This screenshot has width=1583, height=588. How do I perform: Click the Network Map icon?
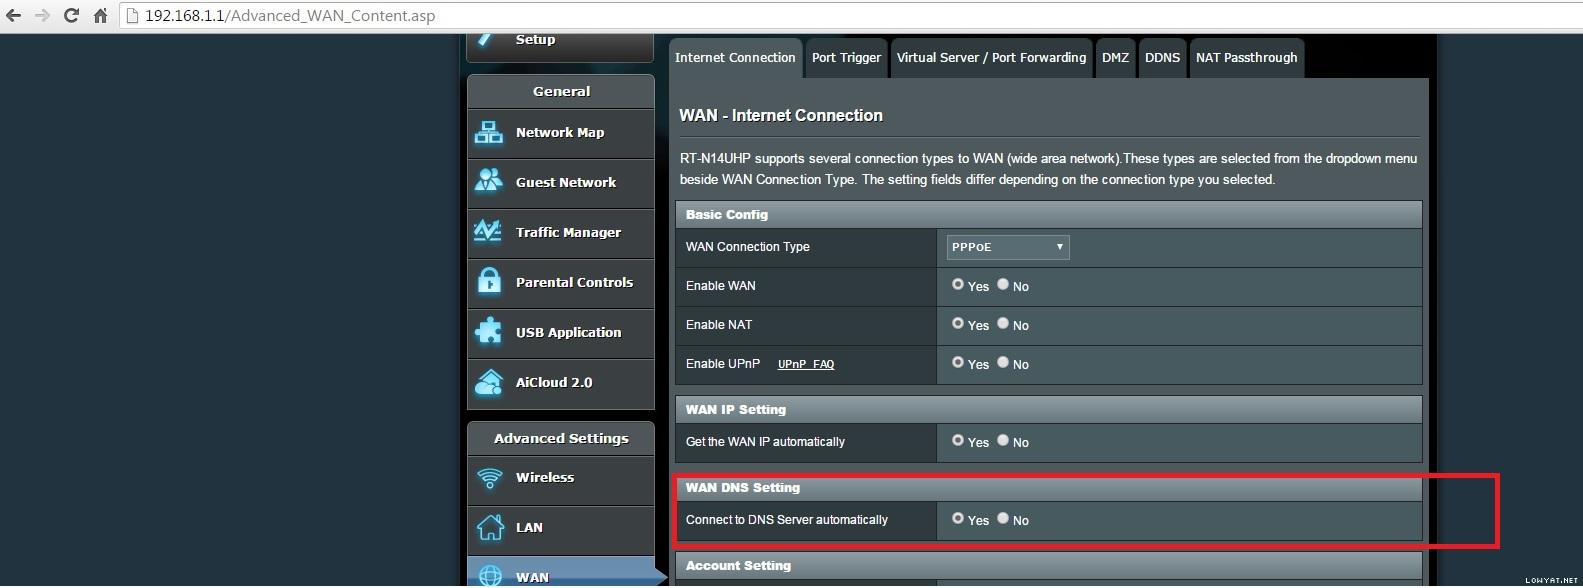(x=489, y=133)
